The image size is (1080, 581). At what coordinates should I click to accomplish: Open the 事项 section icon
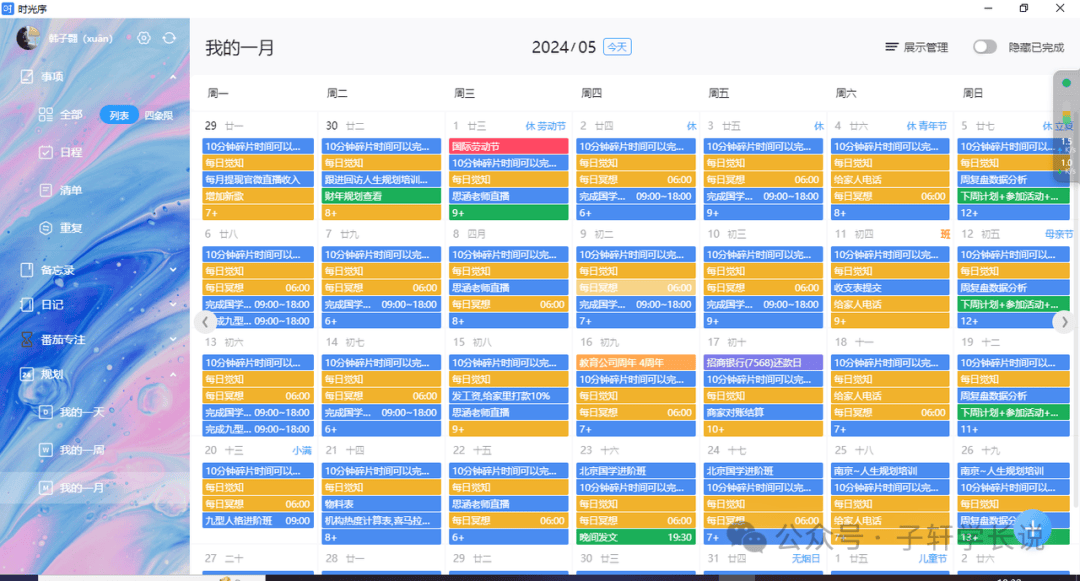(27, 76)
